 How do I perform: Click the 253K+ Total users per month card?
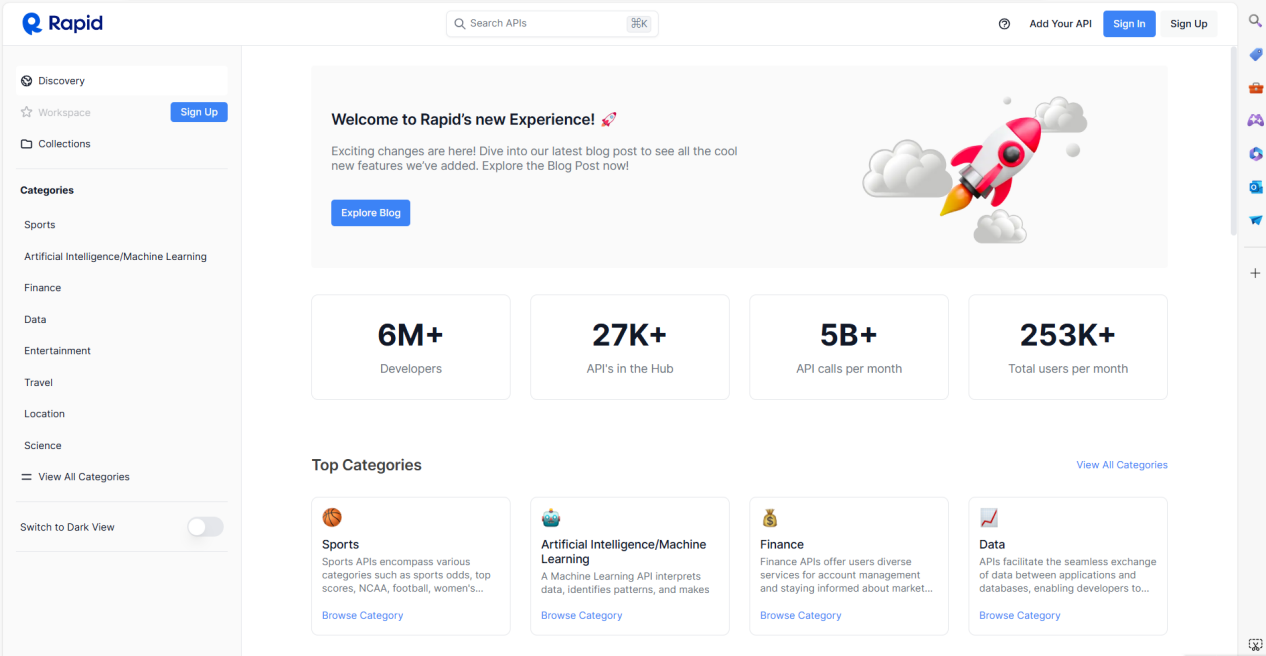pyautogui.click(x=1068, y=347)
